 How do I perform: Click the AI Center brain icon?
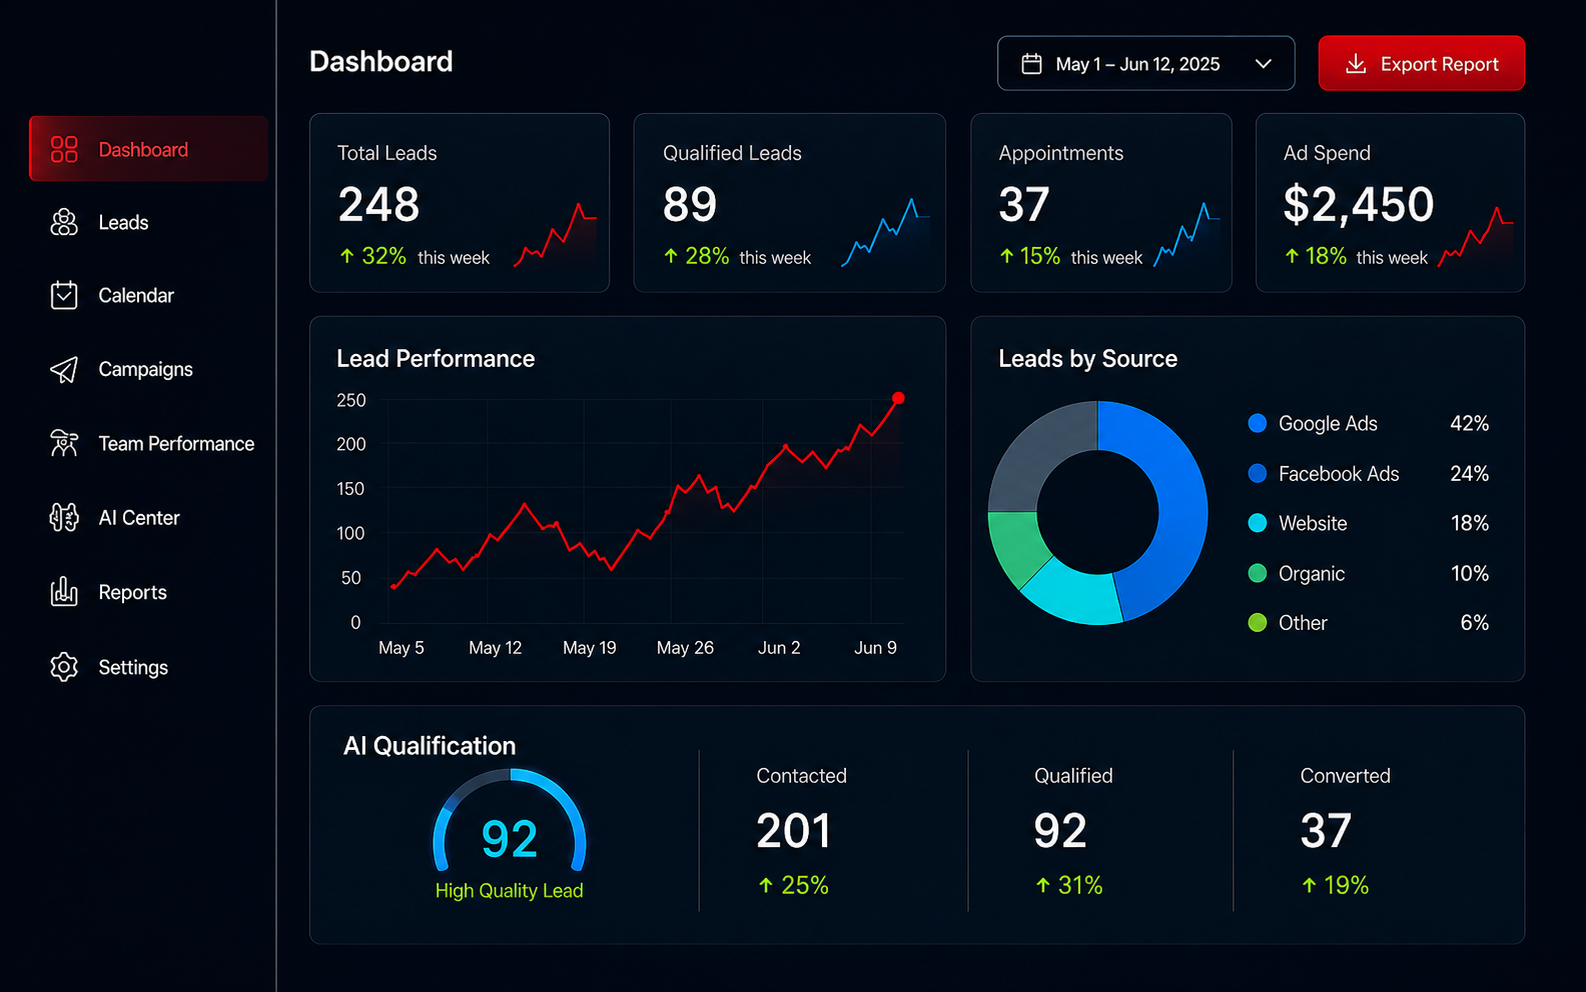click(x=64, y=517)
